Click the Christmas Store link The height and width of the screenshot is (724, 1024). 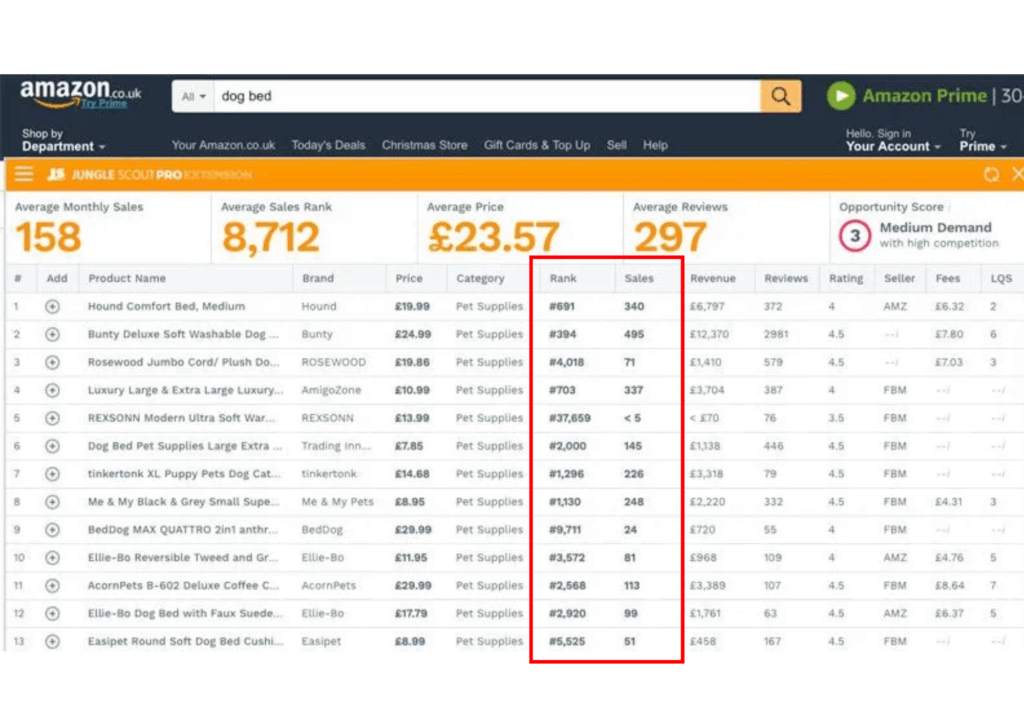(x=424, y=145)
